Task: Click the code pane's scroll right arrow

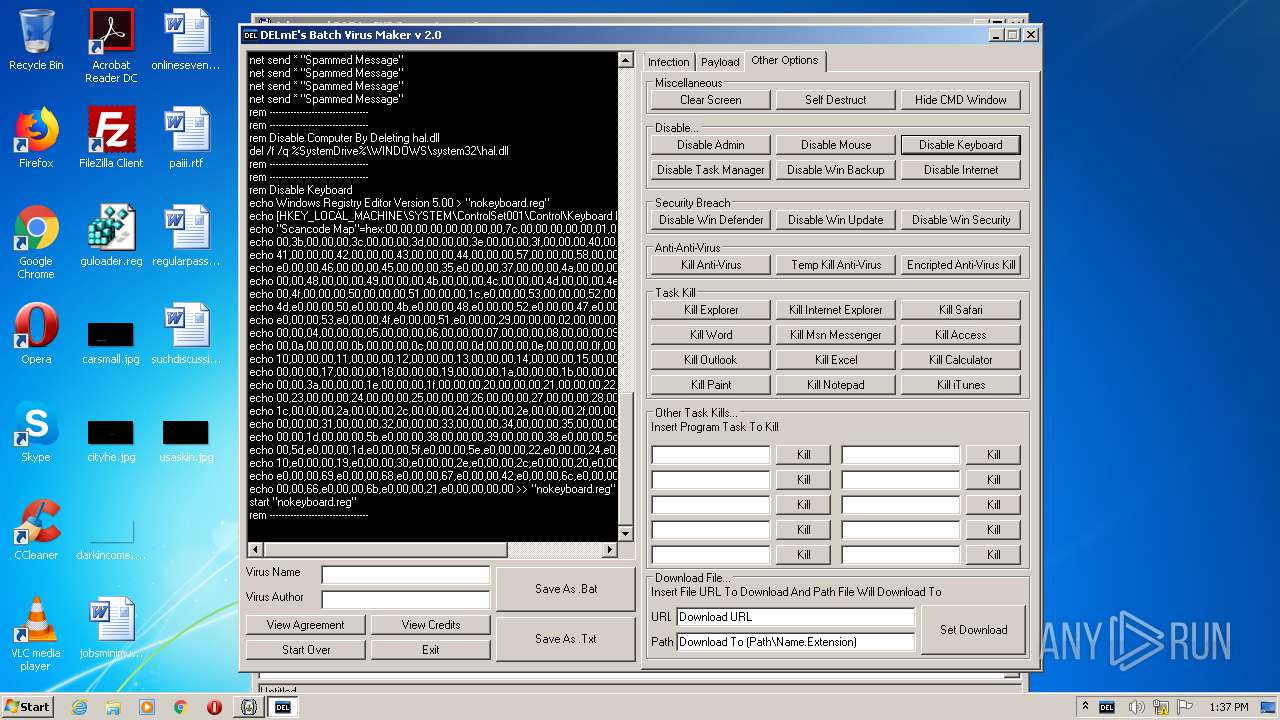Action: tap(610, 550)
